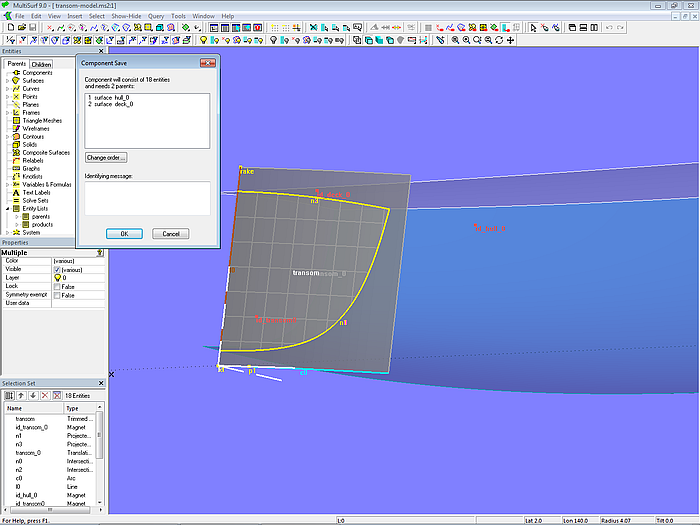Viewport: 700px width, 525px height.
Task: Enable the Symmetry exempt checkbox
Action: click(57, 295)
